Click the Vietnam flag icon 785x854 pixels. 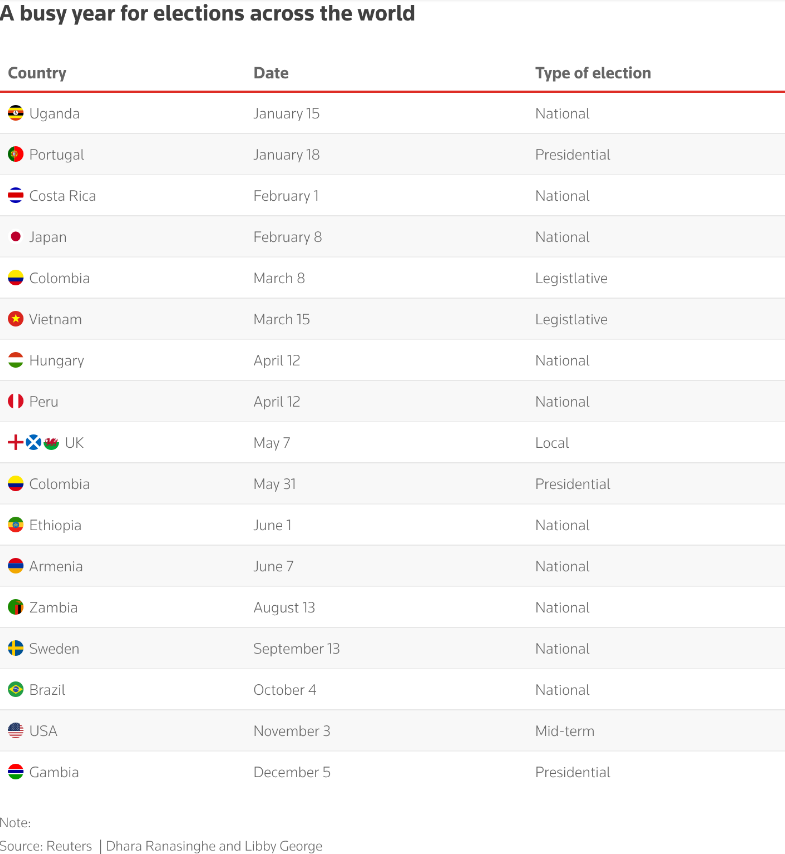click(x=15, y=319)
